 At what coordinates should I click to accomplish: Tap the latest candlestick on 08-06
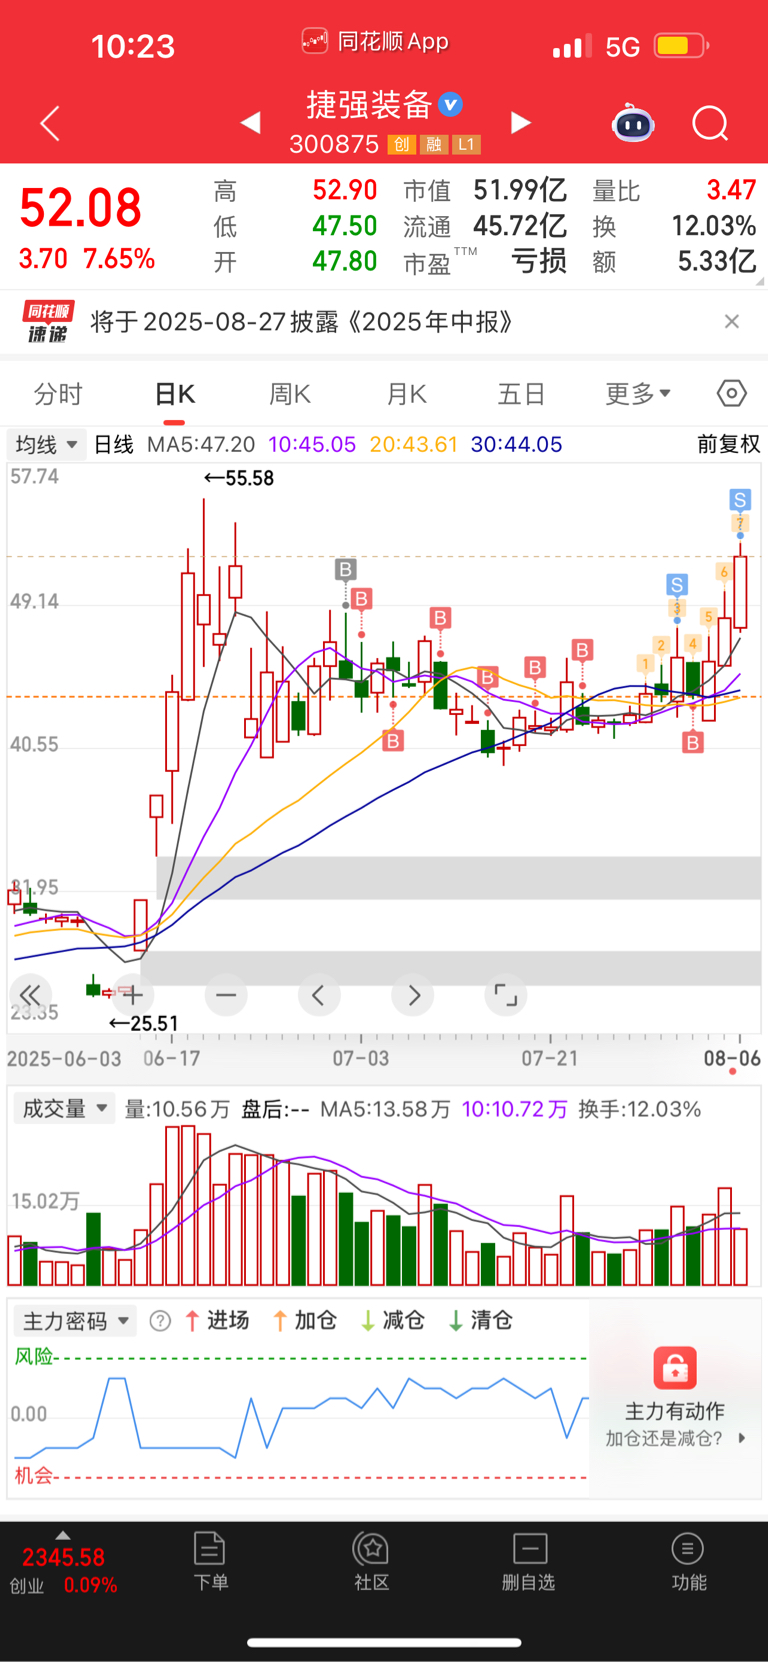[740, 592]
